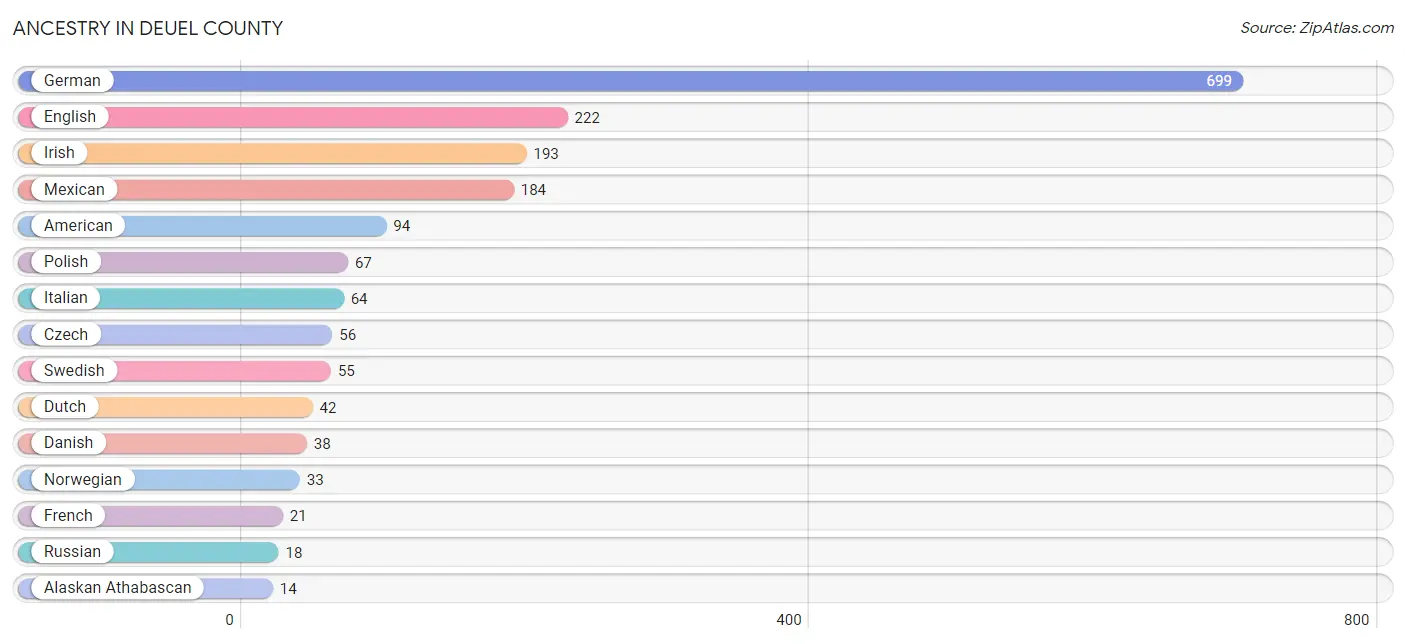Click the 'Ancestry in Deuel County' title

click(148, 28)
